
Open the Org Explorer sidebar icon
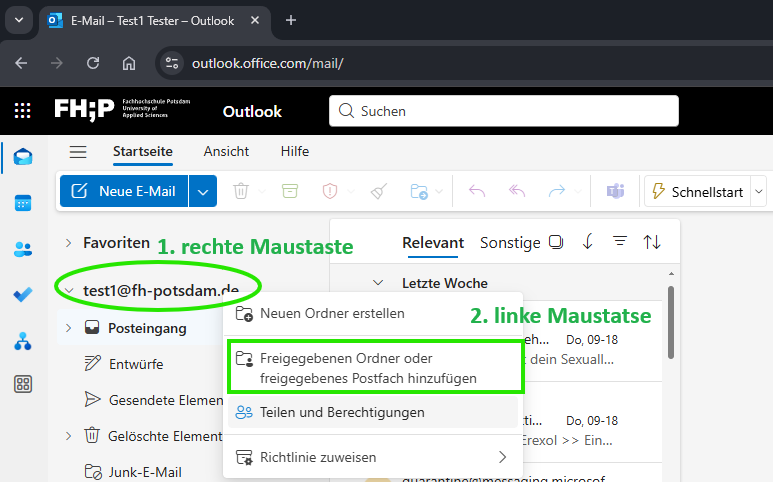(23, 340)
